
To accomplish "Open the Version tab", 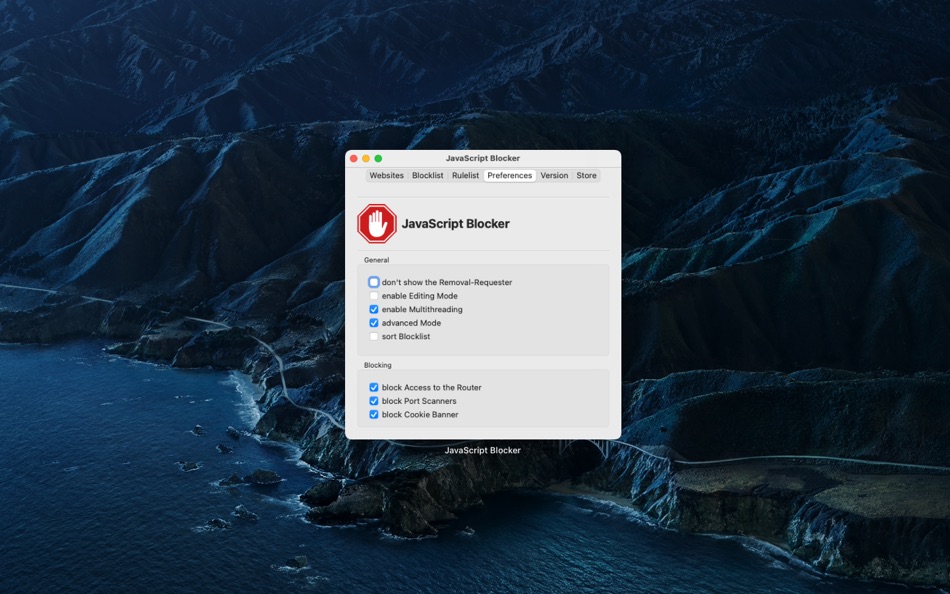I will coord(554,175).
